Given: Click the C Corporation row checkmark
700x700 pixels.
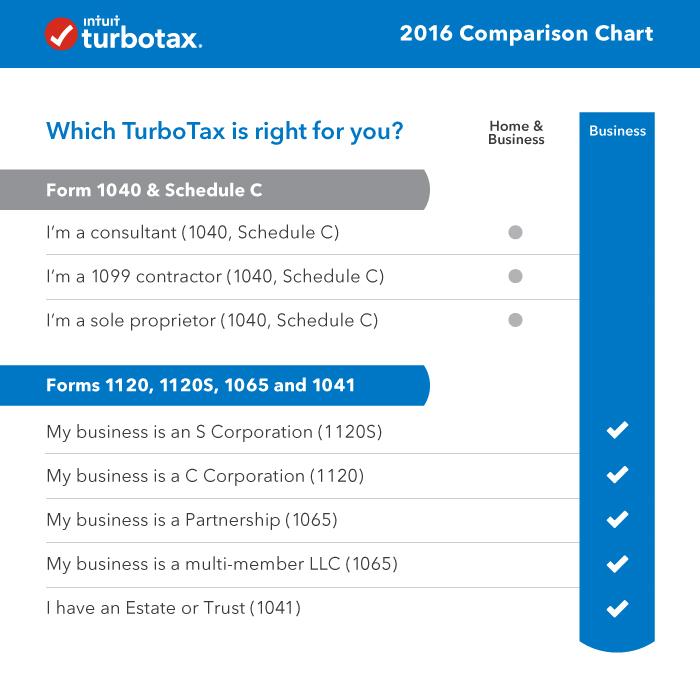Looking at the screenshot, I should 617,475.
